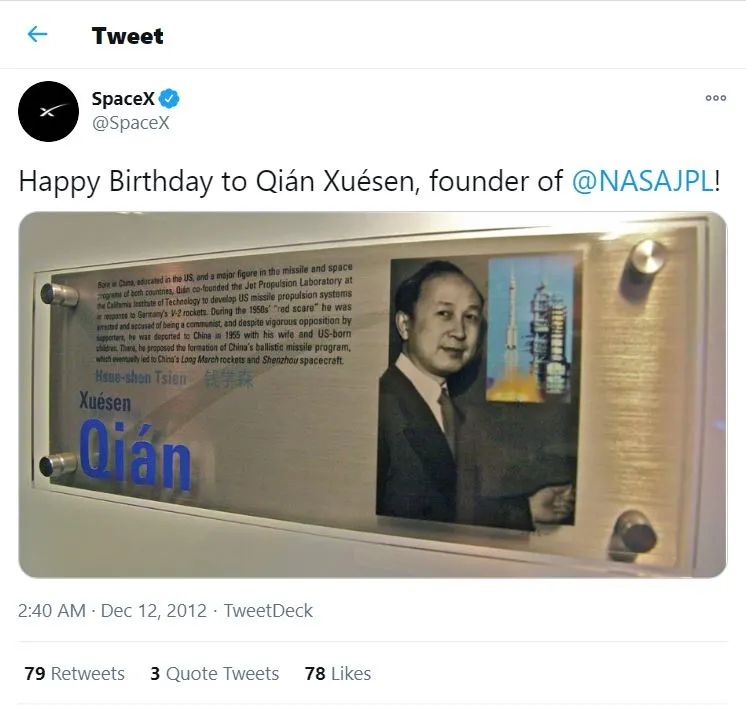Open the tweet timestamp 2:40 AM link
746x708 pixels.
(52, 610)
